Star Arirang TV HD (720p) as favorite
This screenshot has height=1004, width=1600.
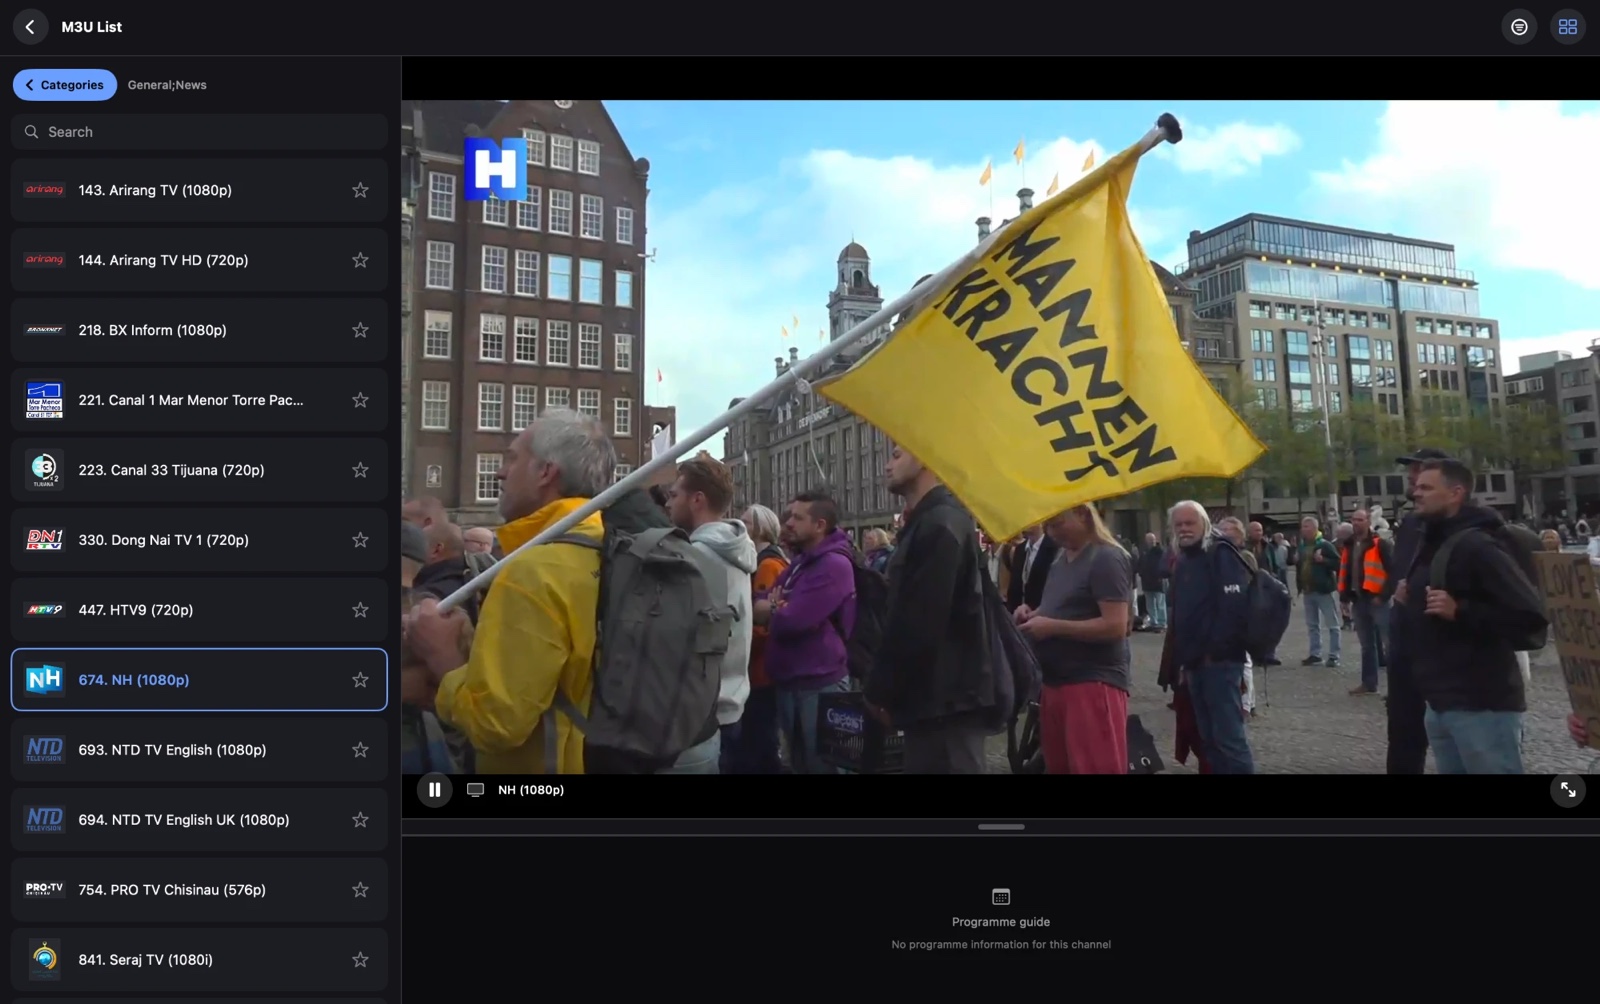(x=360, y=260)
